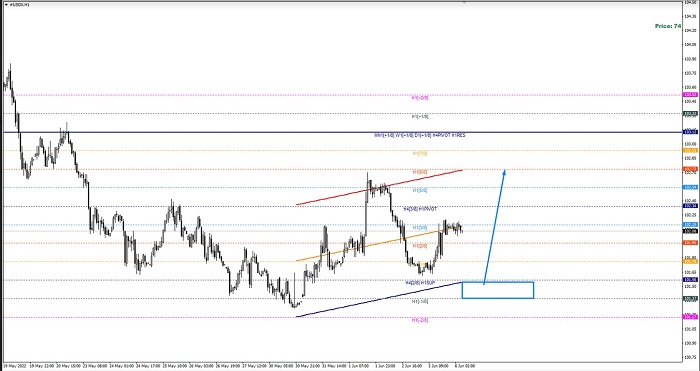This screenshot has width=700, height=371.
Task: Click the magenta bottom price tag
Action: 690,317
